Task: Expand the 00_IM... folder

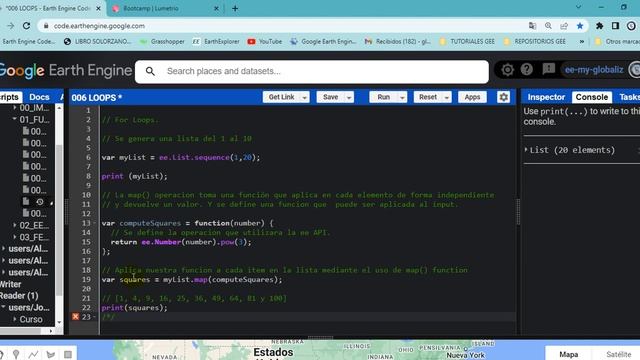Action: tap(14, 108)
